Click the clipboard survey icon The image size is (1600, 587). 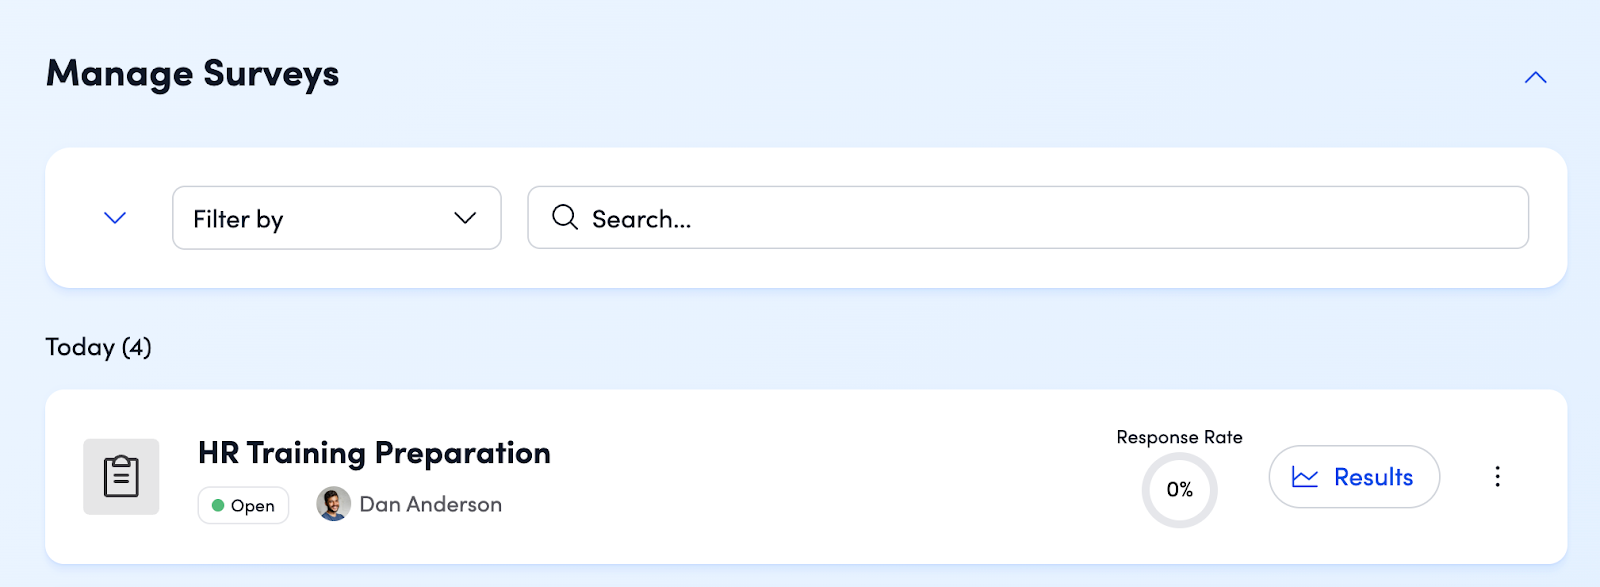point(121,477)
